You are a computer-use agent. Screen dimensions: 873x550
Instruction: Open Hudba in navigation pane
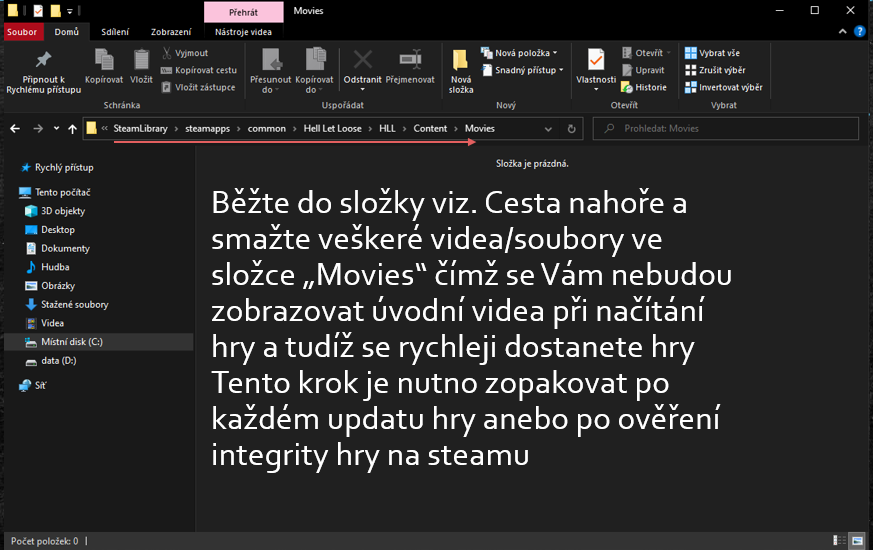(x=55, y=267)
